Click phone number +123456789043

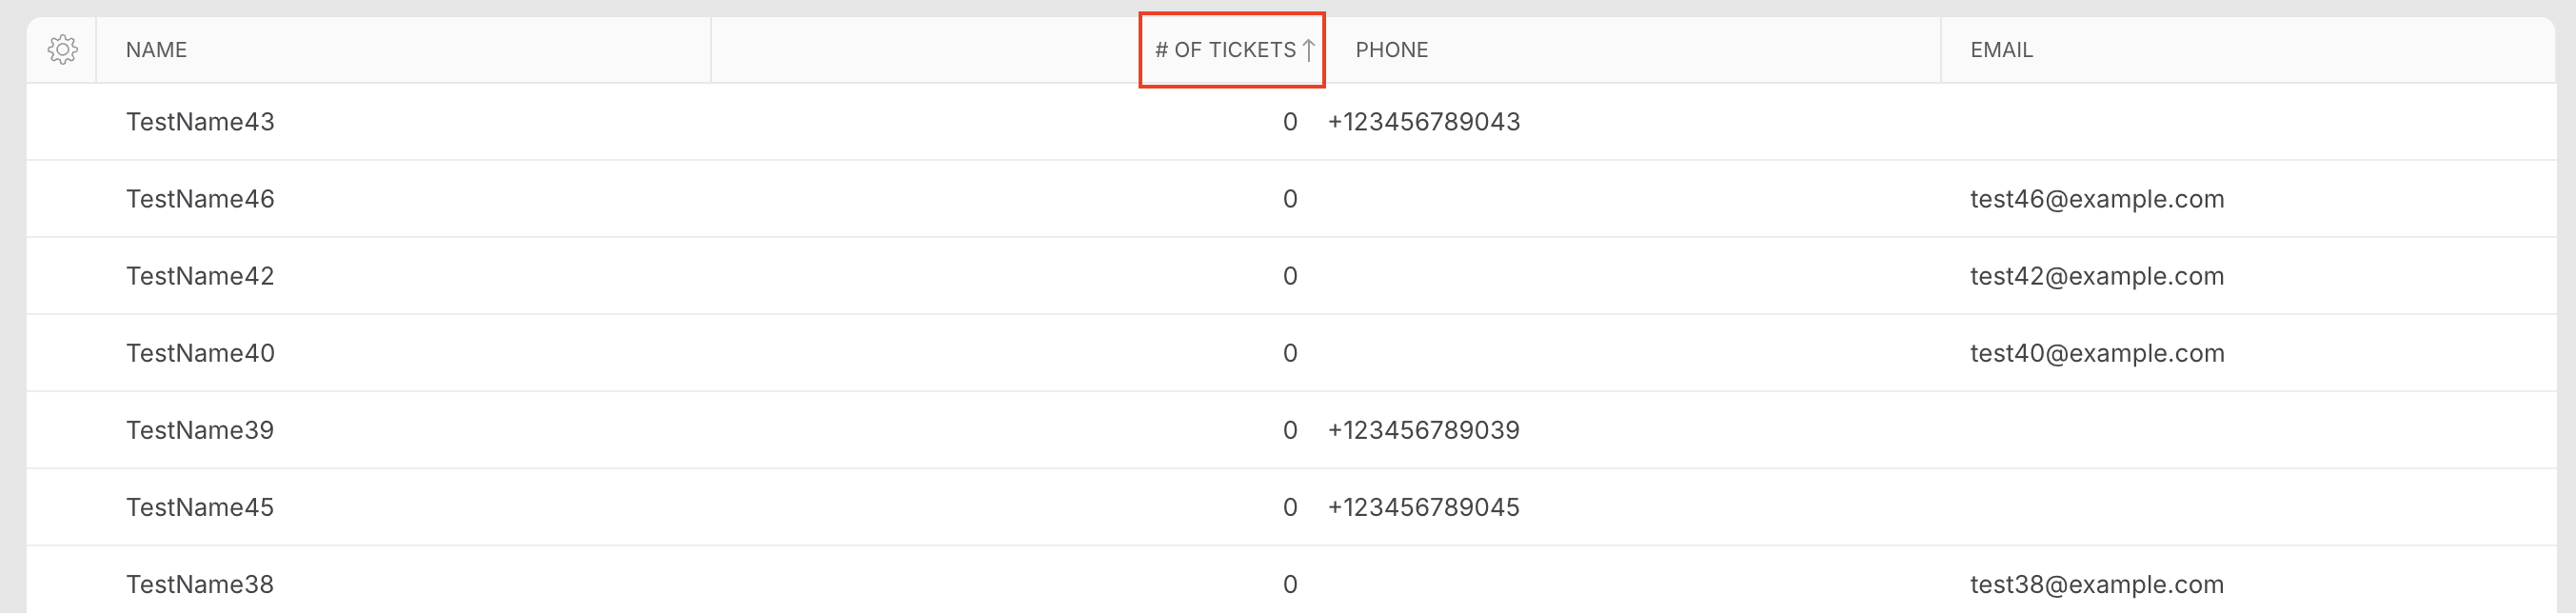point(1424,122)
